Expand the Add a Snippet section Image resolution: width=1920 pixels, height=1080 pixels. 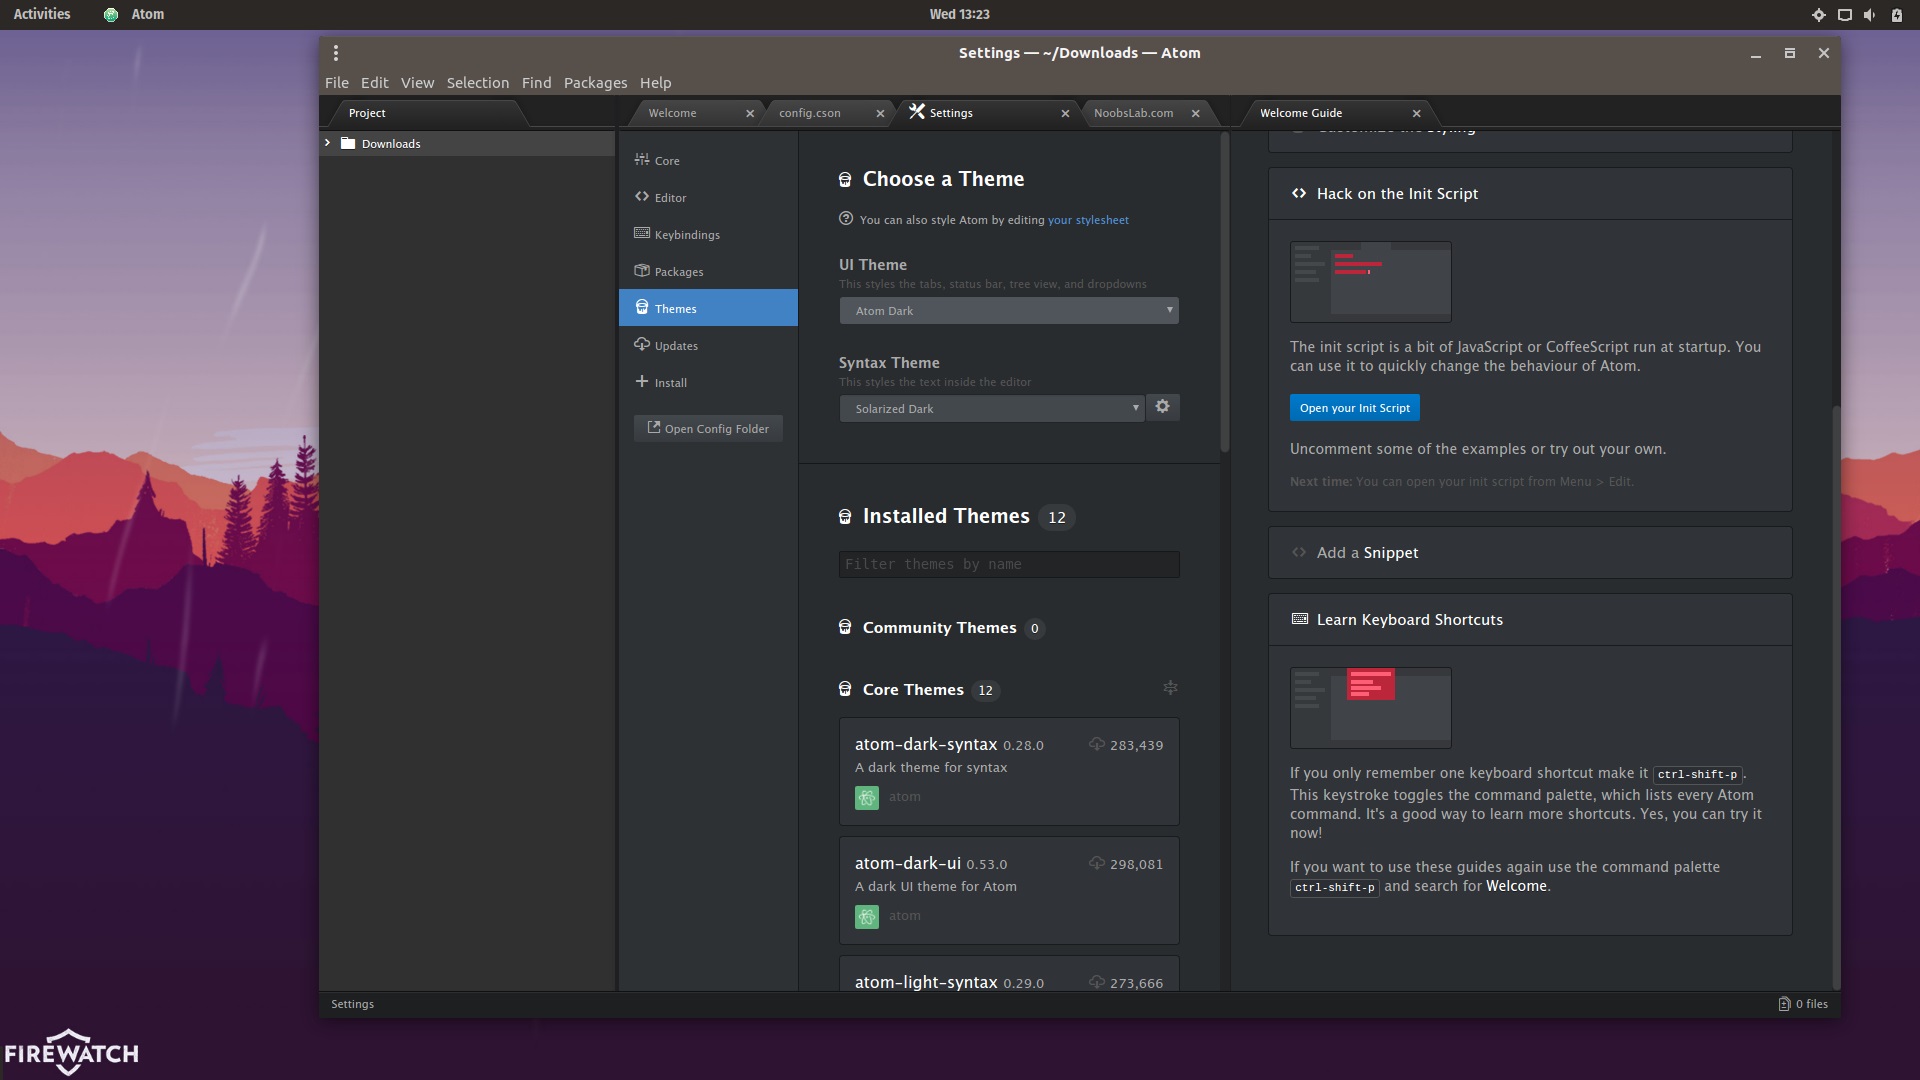coord(1367,553)
